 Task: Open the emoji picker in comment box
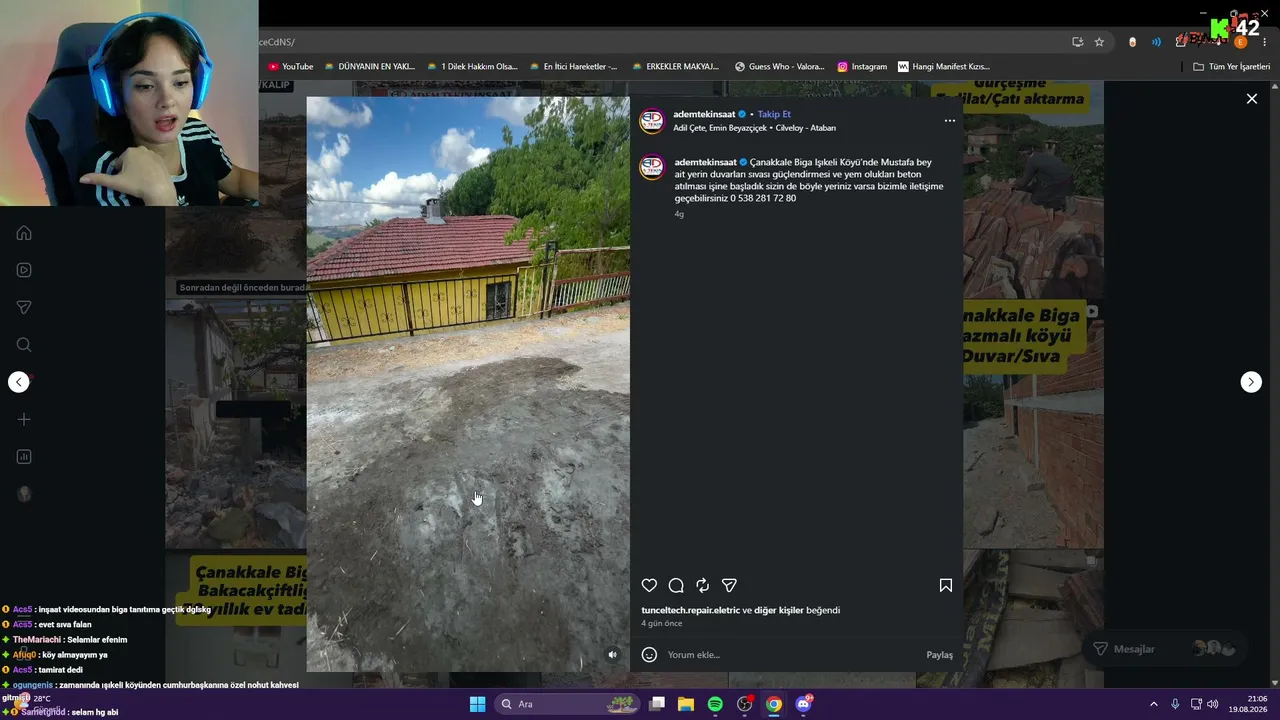click(x=649, y=655)
